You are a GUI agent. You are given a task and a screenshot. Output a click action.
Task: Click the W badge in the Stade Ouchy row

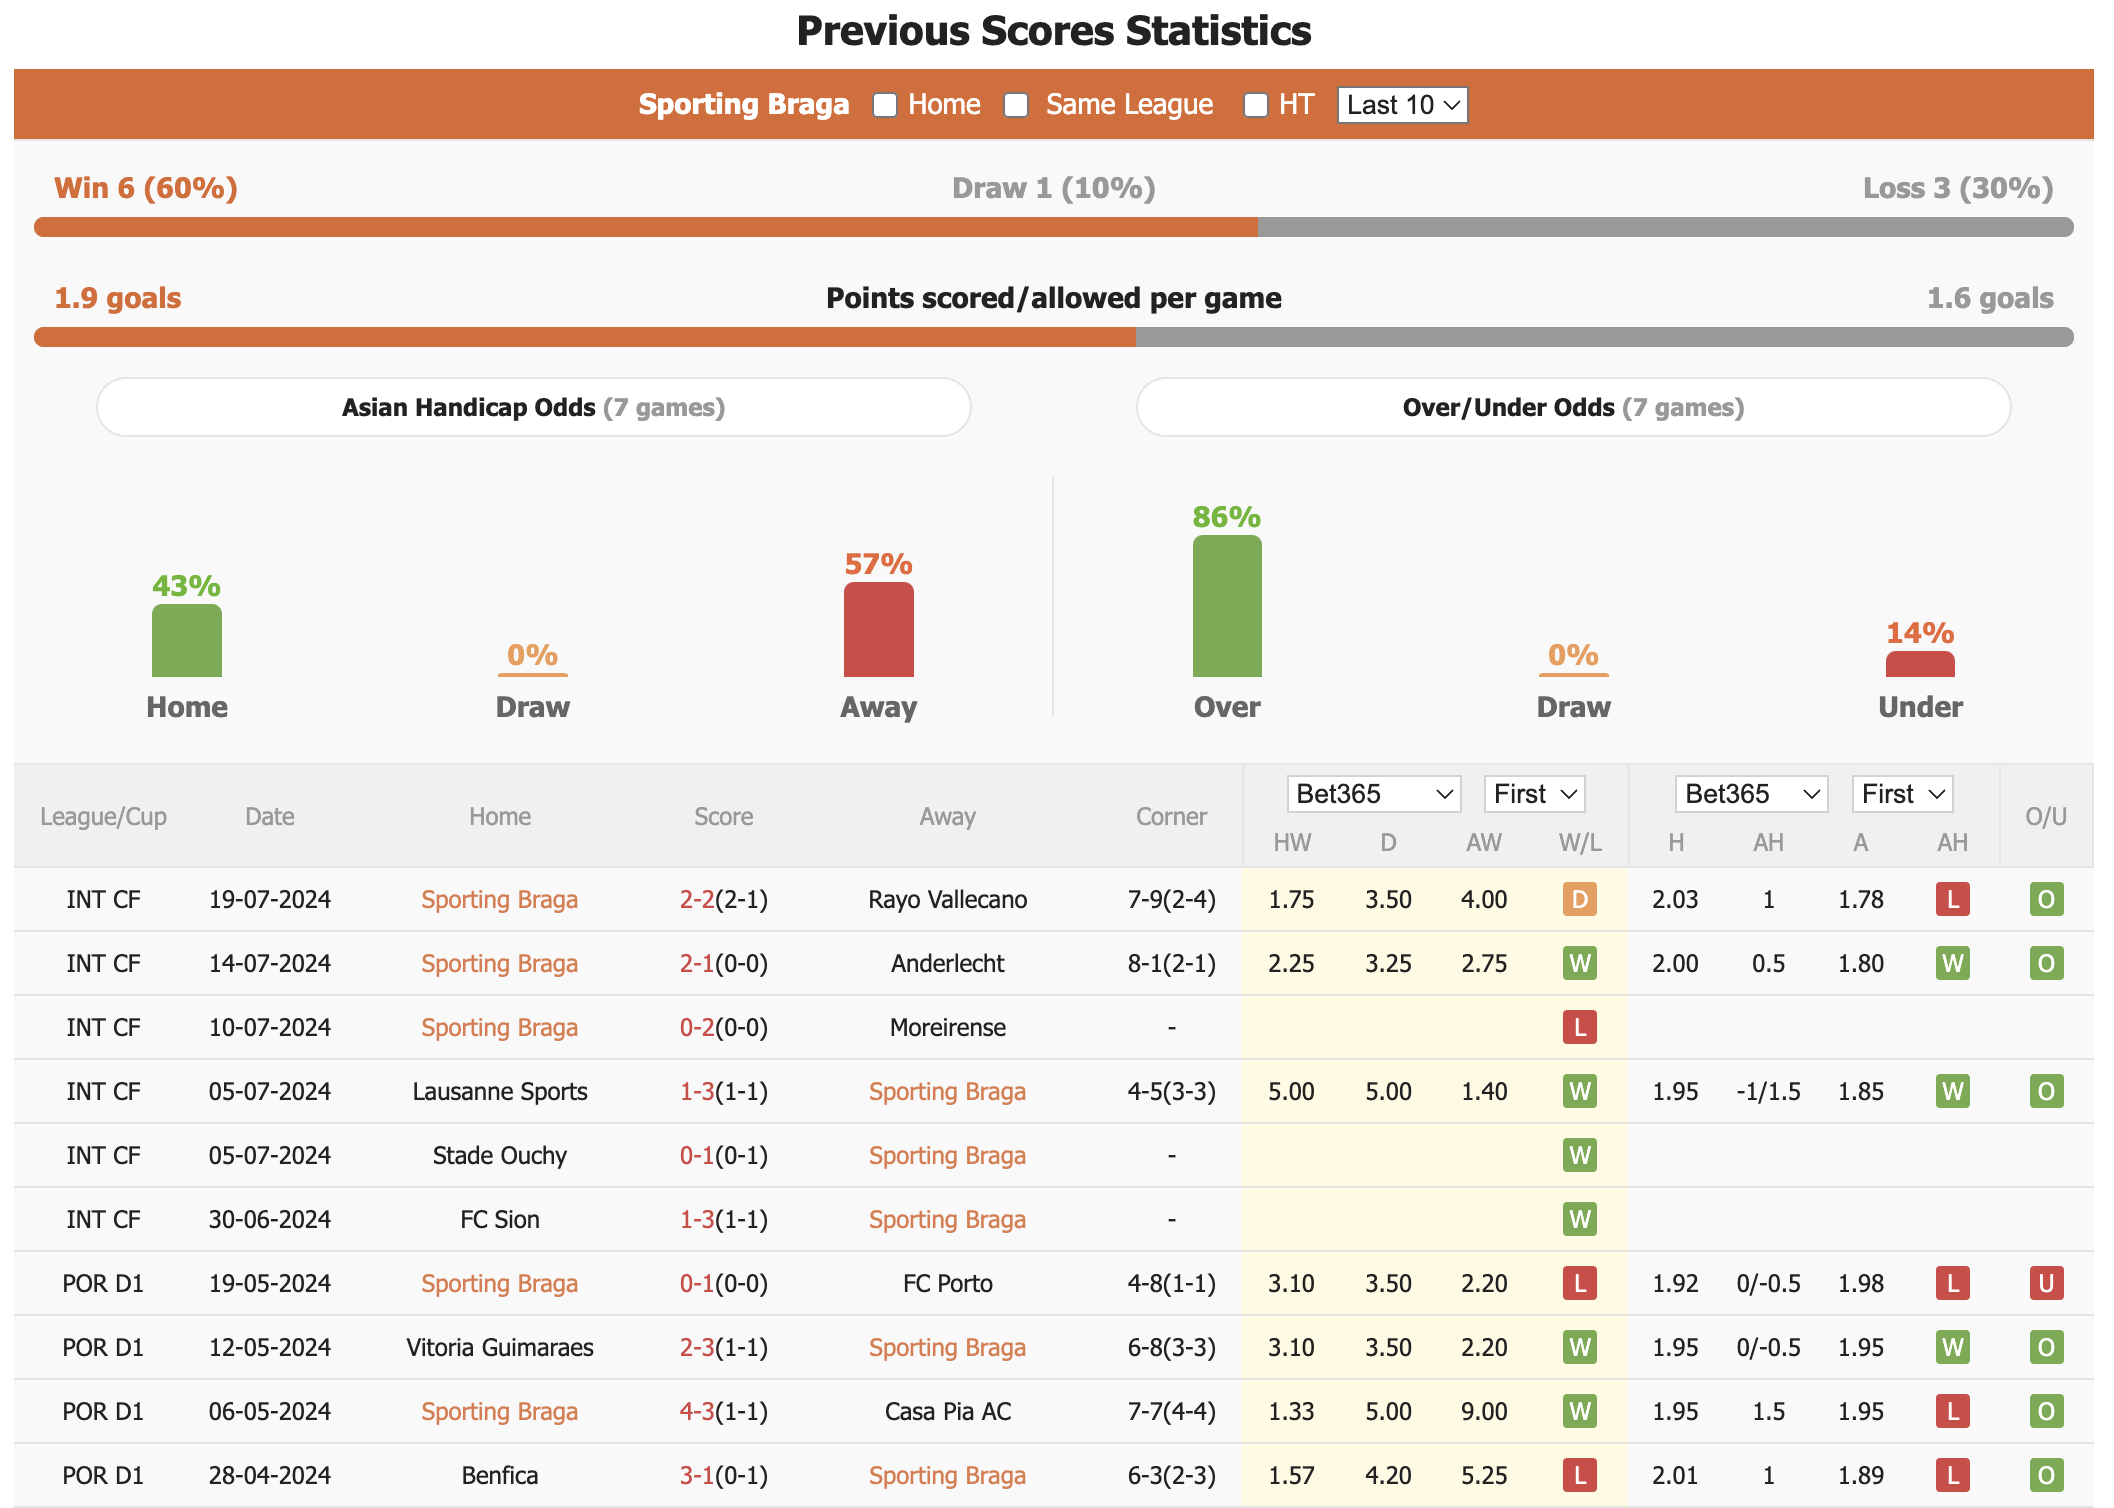coord(1580,1155)
